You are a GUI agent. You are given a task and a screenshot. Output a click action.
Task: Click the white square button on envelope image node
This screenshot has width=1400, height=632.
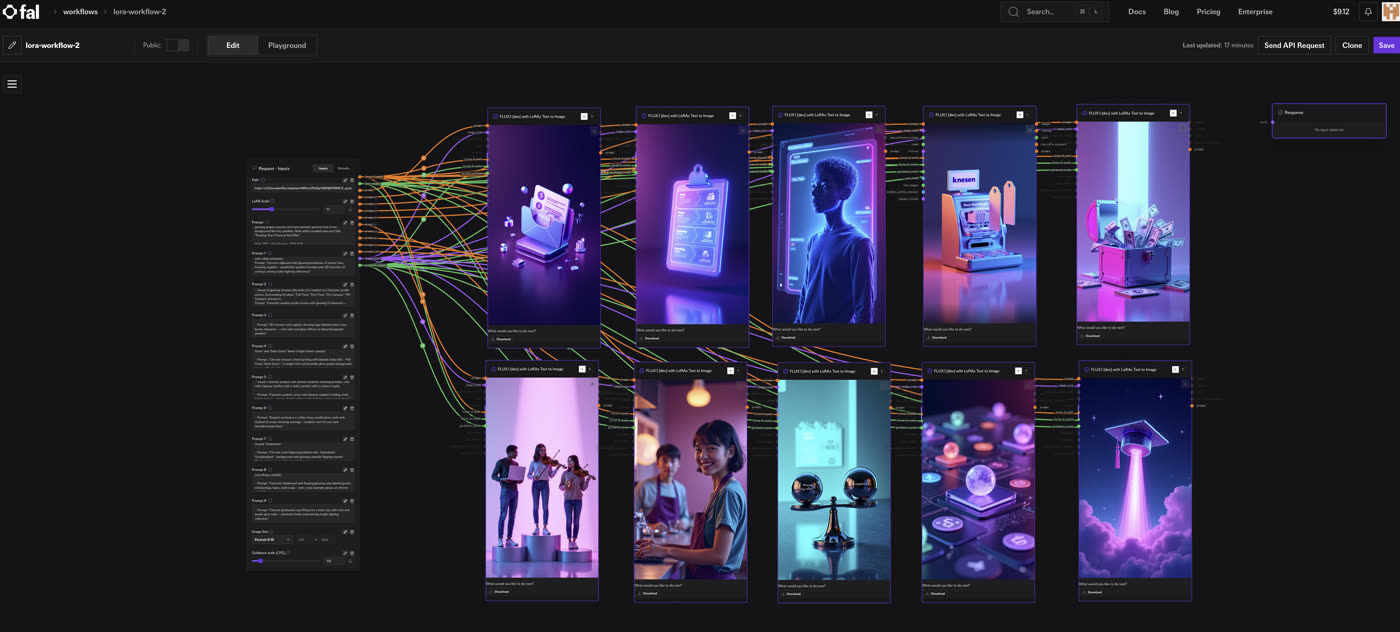click(x=584, y=116)
